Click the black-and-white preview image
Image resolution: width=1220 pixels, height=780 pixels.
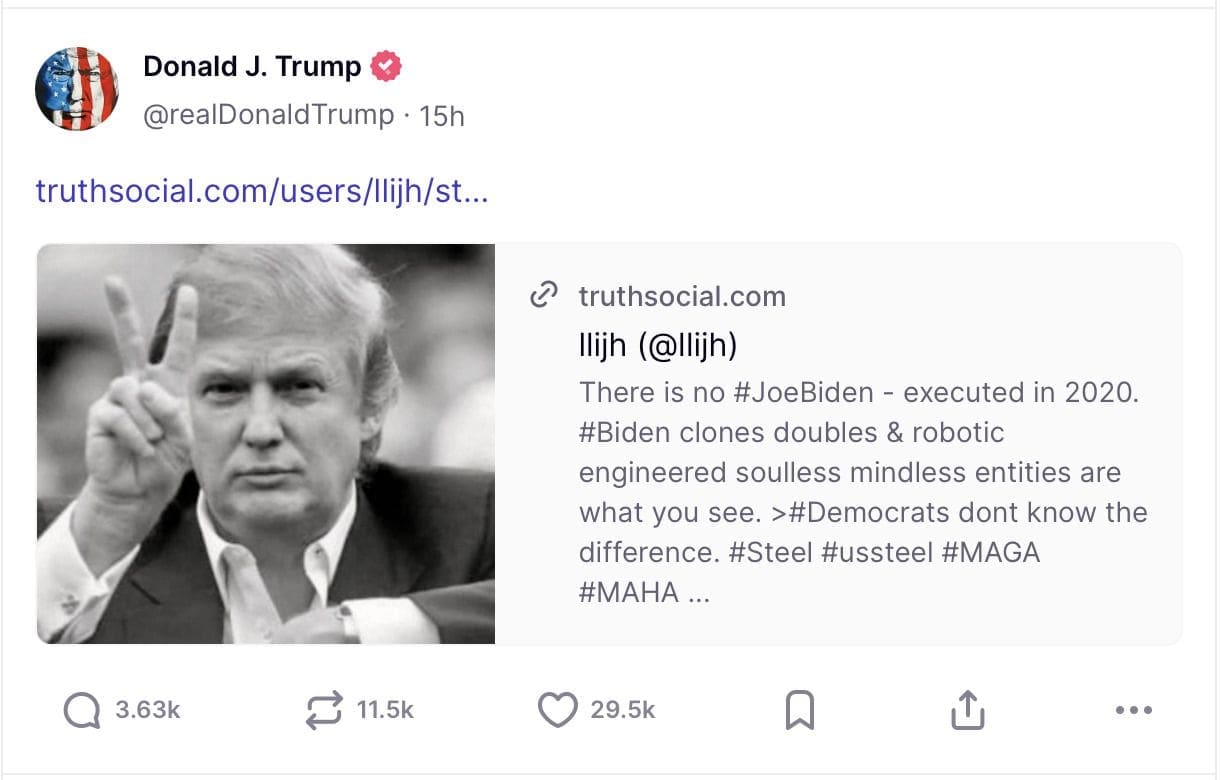click(x=266, y=443)
